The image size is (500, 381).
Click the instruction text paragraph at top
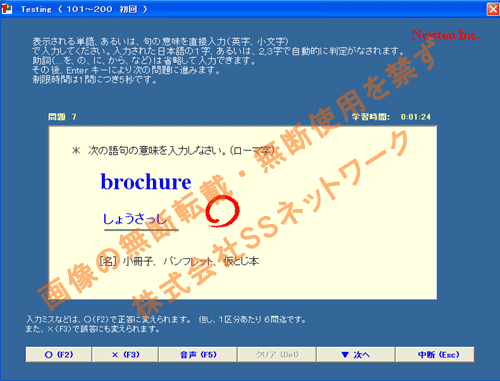(218, 61)
